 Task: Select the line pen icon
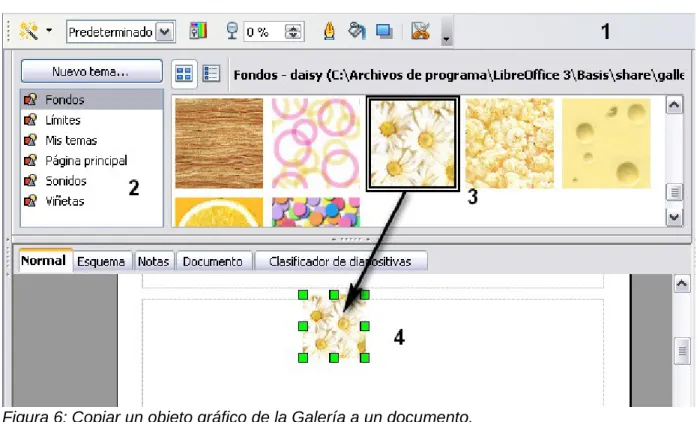[x=329, y=31]
